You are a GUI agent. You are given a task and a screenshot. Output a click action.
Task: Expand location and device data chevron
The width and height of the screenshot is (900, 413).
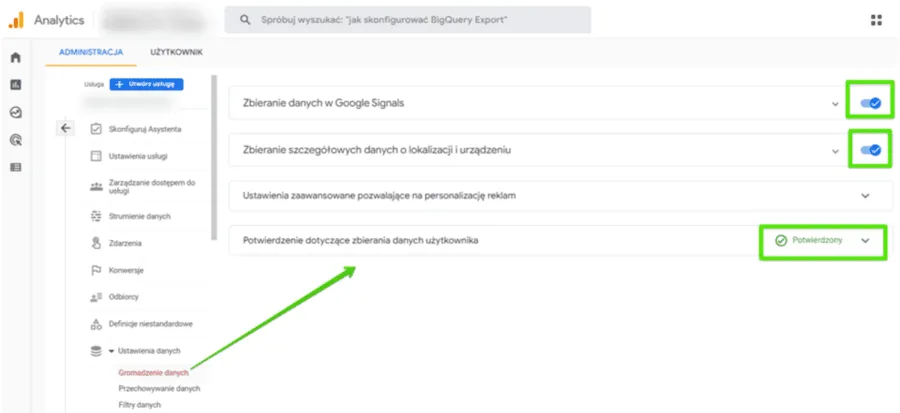(835, 151)
